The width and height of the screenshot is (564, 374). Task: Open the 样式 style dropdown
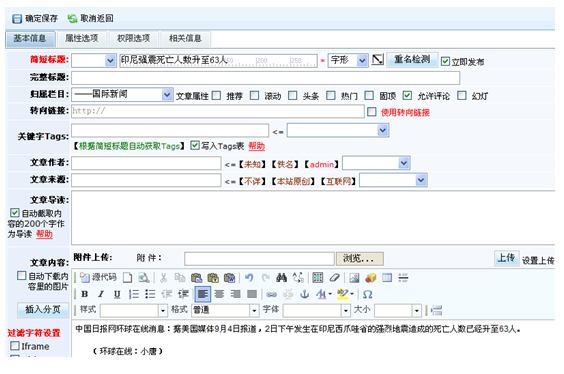click(x=134, y=310)
